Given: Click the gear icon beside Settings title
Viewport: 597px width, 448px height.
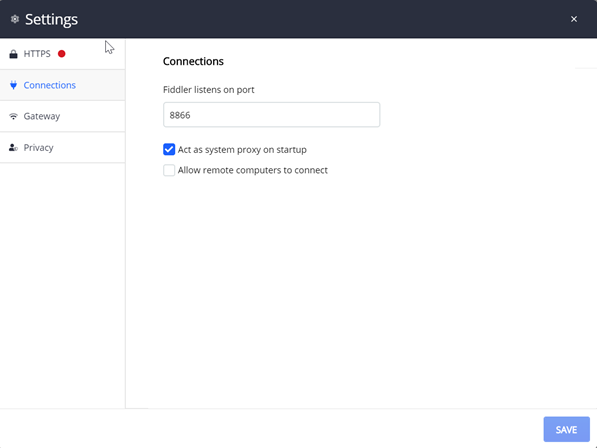Looking at the screenshot, I should pos(14,19).
